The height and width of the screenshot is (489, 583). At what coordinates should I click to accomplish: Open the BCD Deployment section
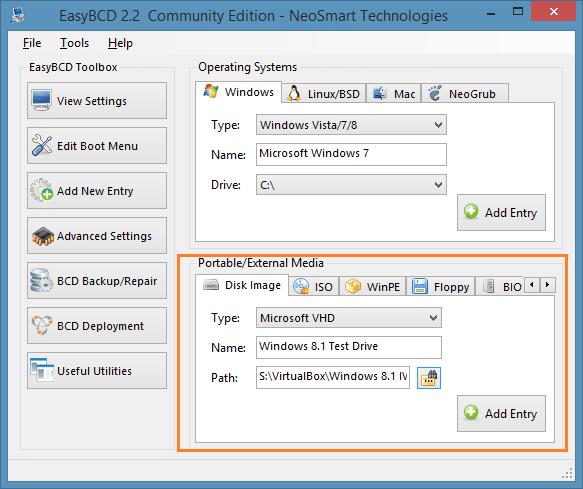point(97,326)
